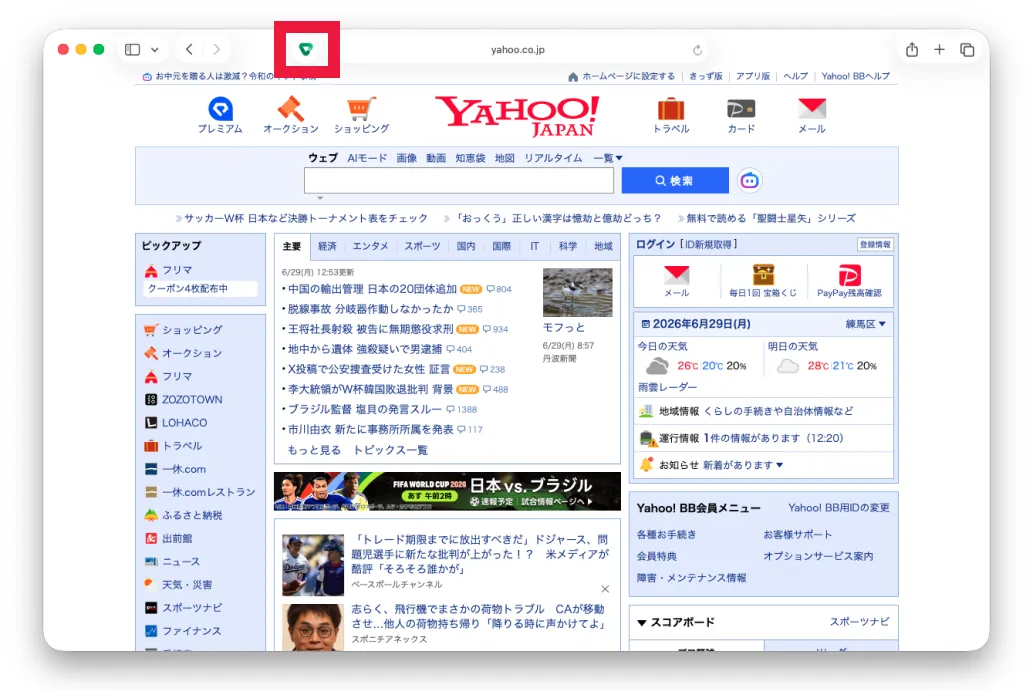
Task: Open the bird photo thumbnail モフっと
Action: coord(577,292)
